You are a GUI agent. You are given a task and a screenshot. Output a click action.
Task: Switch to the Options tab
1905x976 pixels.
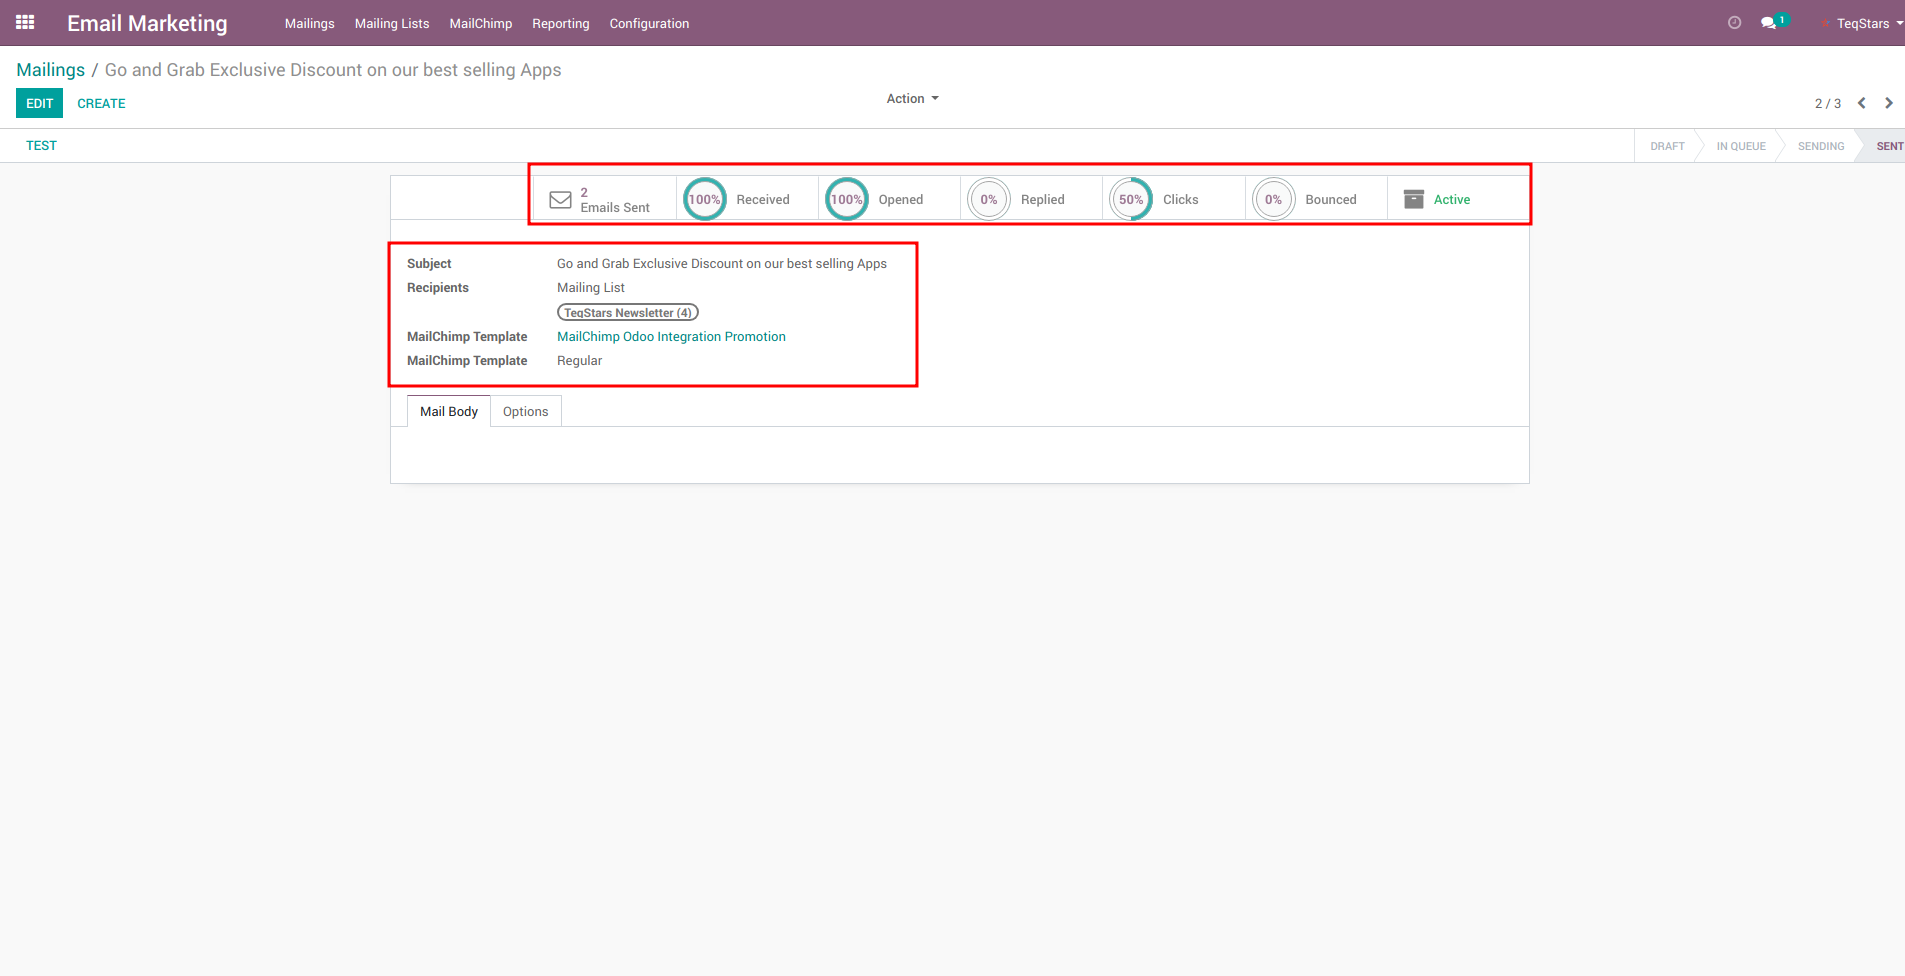pyautogui.click(x=525, y=411)
